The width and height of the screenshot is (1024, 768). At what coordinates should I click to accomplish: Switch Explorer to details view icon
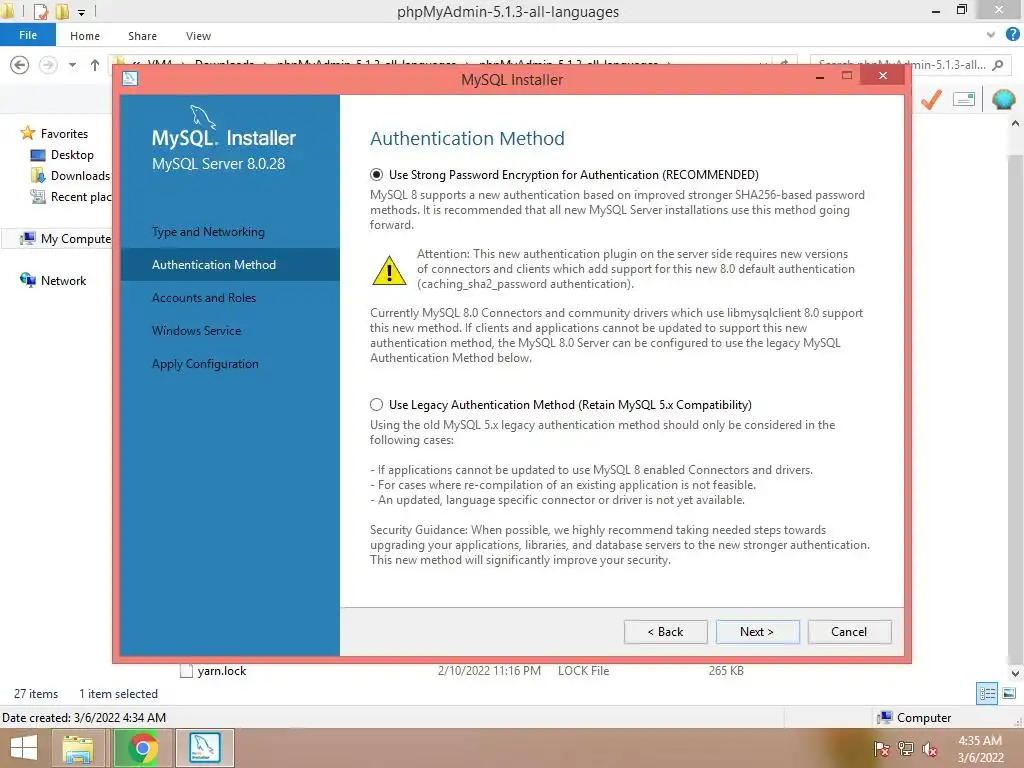(987, 693)
